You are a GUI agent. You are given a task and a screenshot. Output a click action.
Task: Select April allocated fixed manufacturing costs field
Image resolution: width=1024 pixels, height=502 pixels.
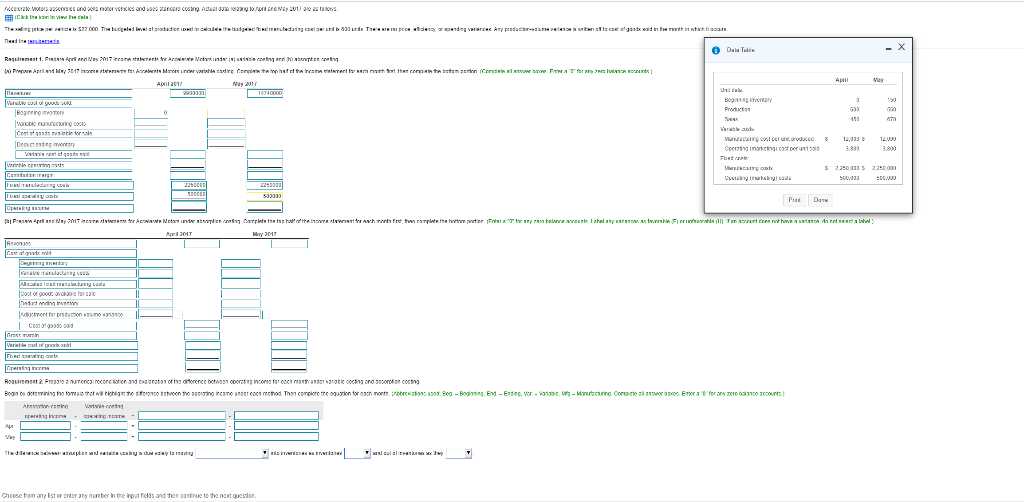coord(155,284)
